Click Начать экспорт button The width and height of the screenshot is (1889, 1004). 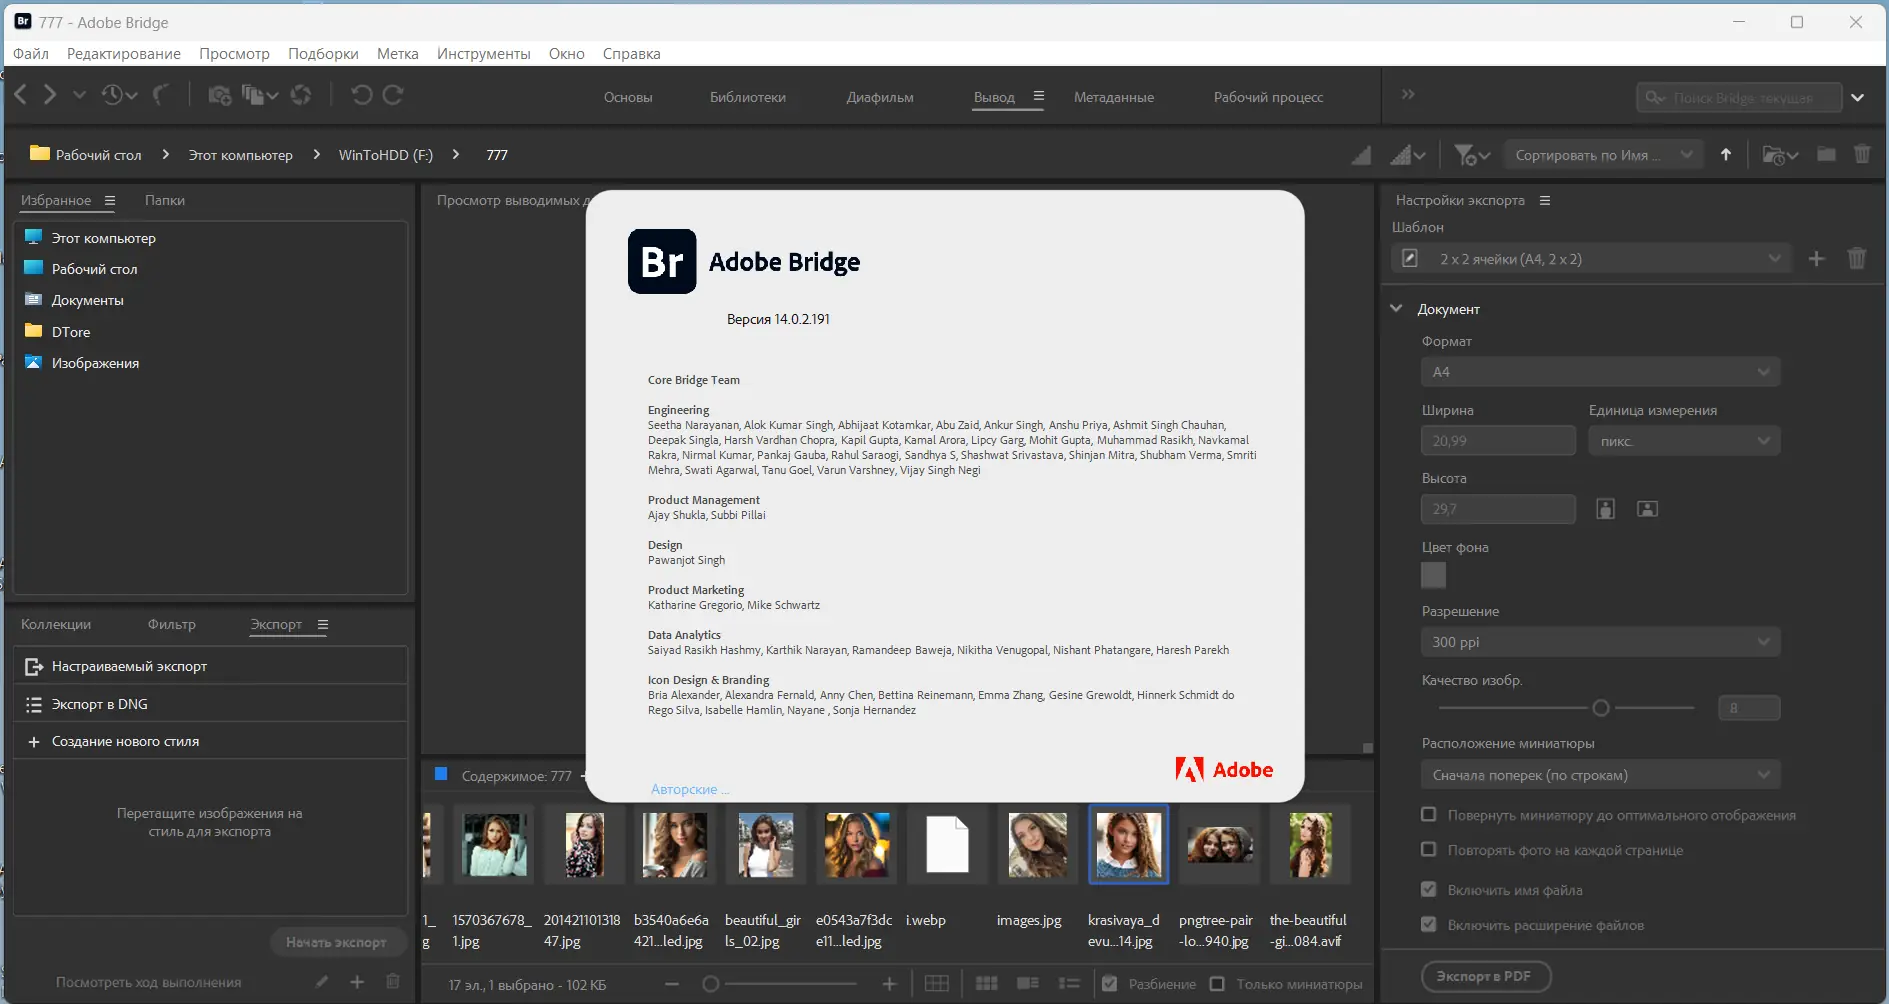coord(336,942)
